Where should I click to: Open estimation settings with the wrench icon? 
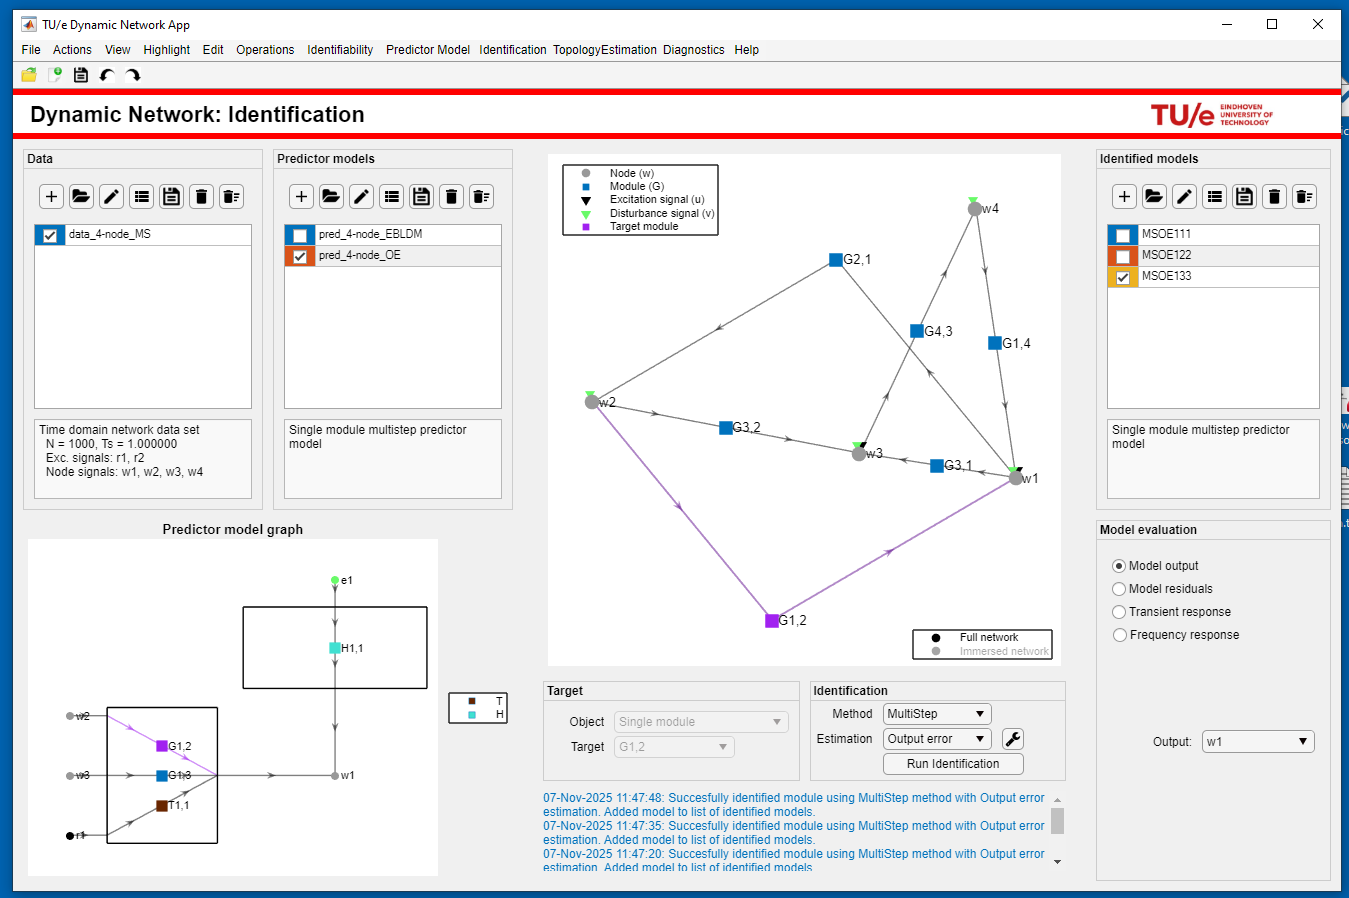tap(1012, 739)
